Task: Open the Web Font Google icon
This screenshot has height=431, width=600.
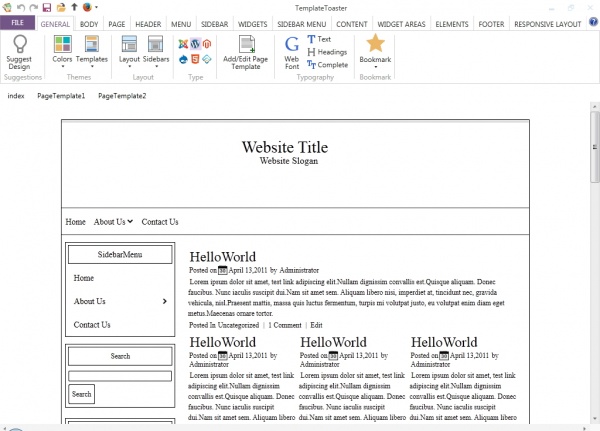Action: point(292,44)
